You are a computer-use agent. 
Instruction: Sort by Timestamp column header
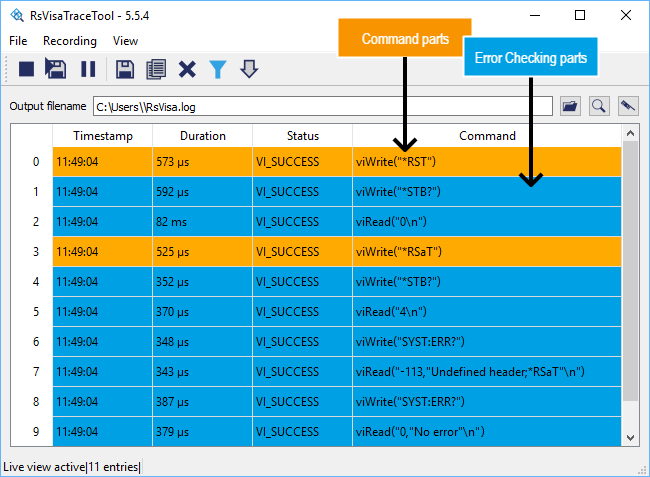pos(103,136)
